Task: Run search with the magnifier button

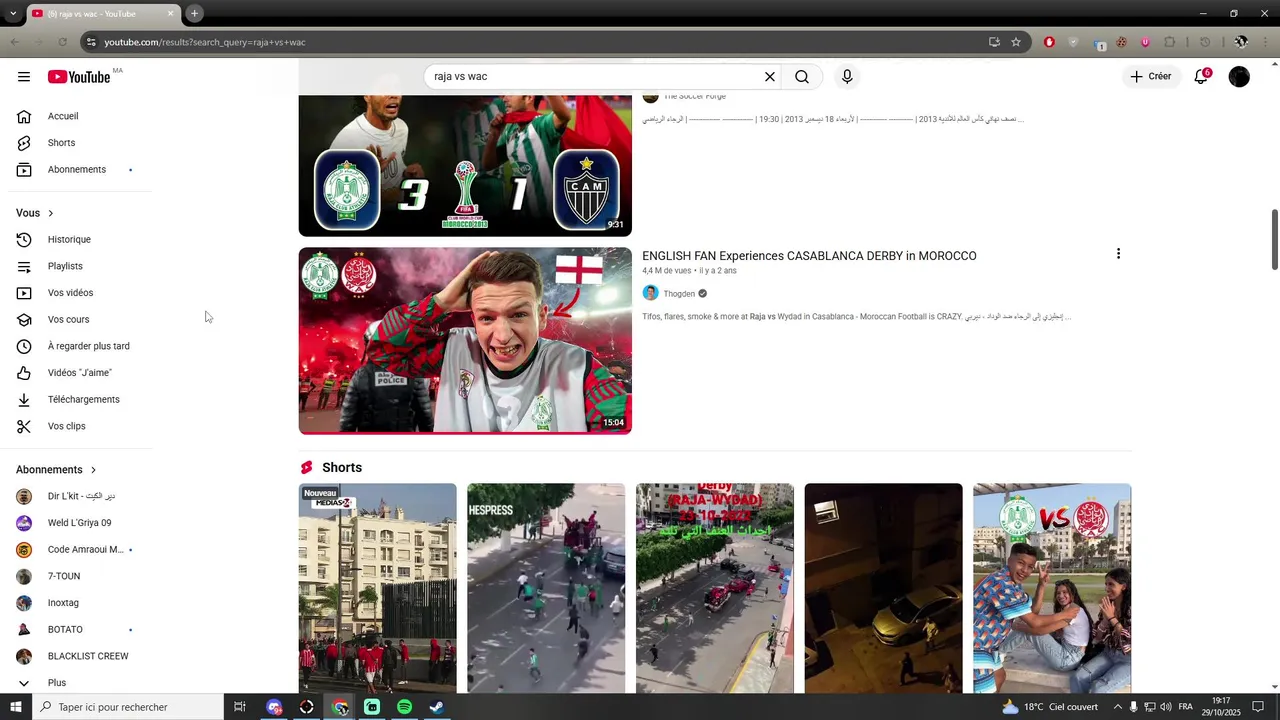Action: [802, 77]
